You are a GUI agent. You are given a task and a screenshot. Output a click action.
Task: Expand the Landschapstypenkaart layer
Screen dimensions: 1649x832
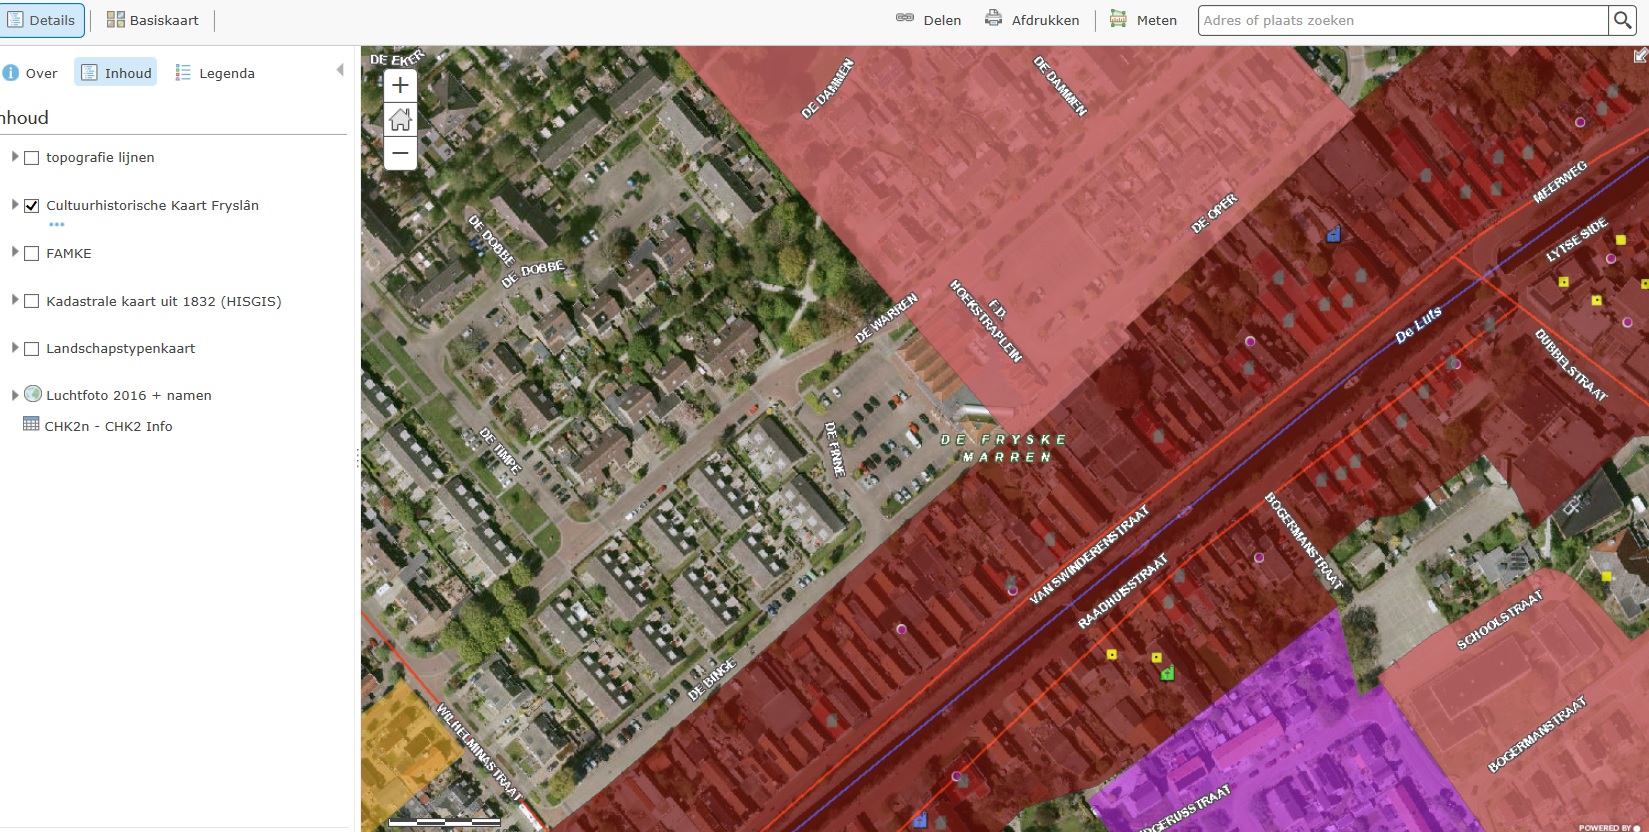(x=14, y=348)
